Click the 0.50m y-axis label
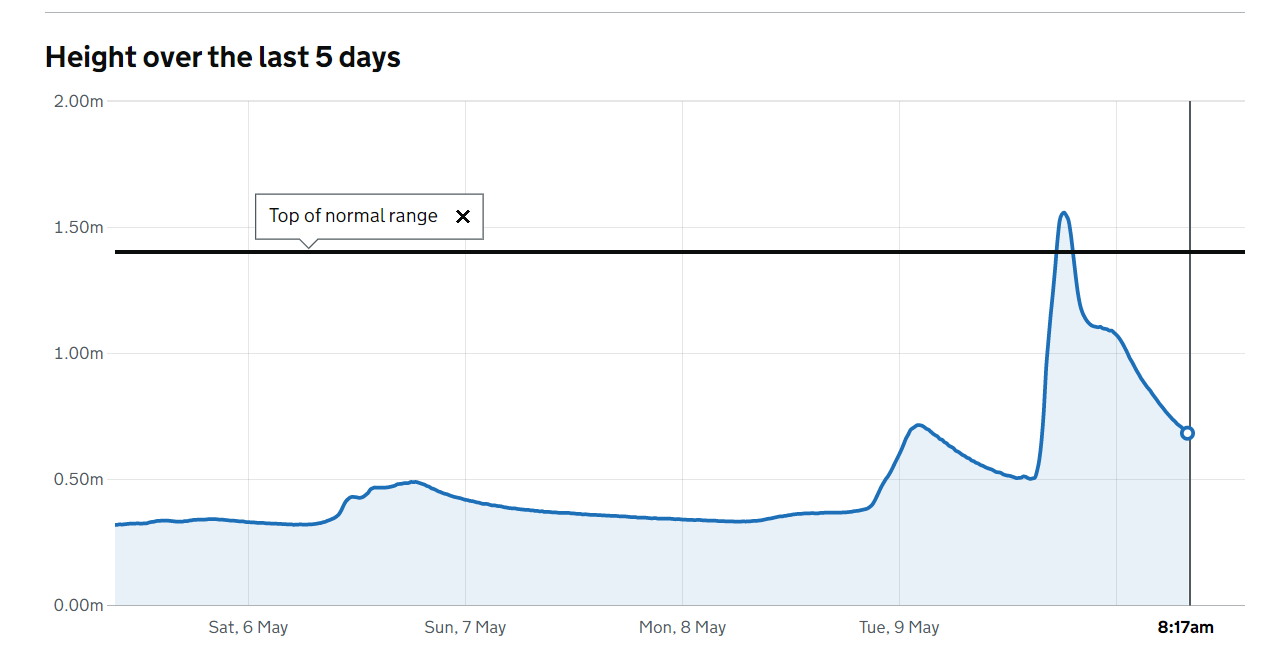This screenshot has width=1273, height=658. pyautogui.click(x=79, y=480)
